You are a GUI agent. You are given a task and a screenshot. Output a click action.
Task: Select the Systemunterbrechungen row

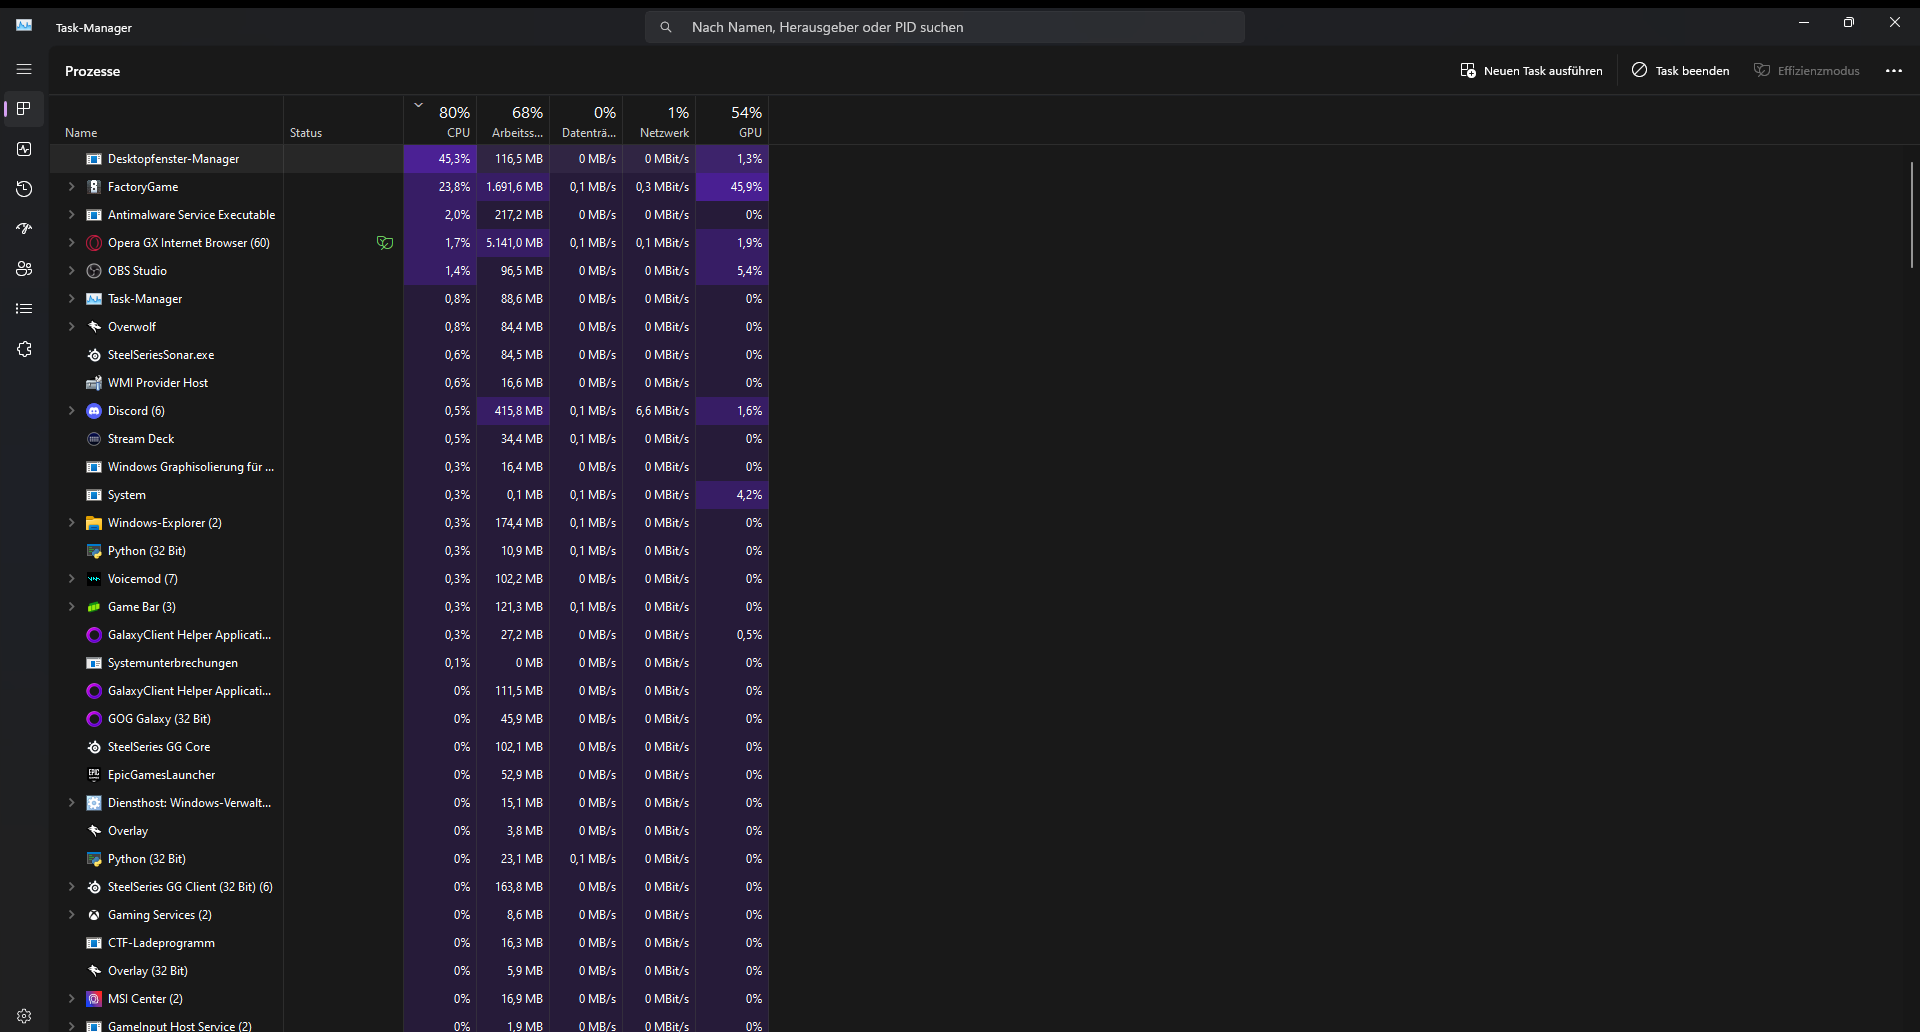click(409, 663)
